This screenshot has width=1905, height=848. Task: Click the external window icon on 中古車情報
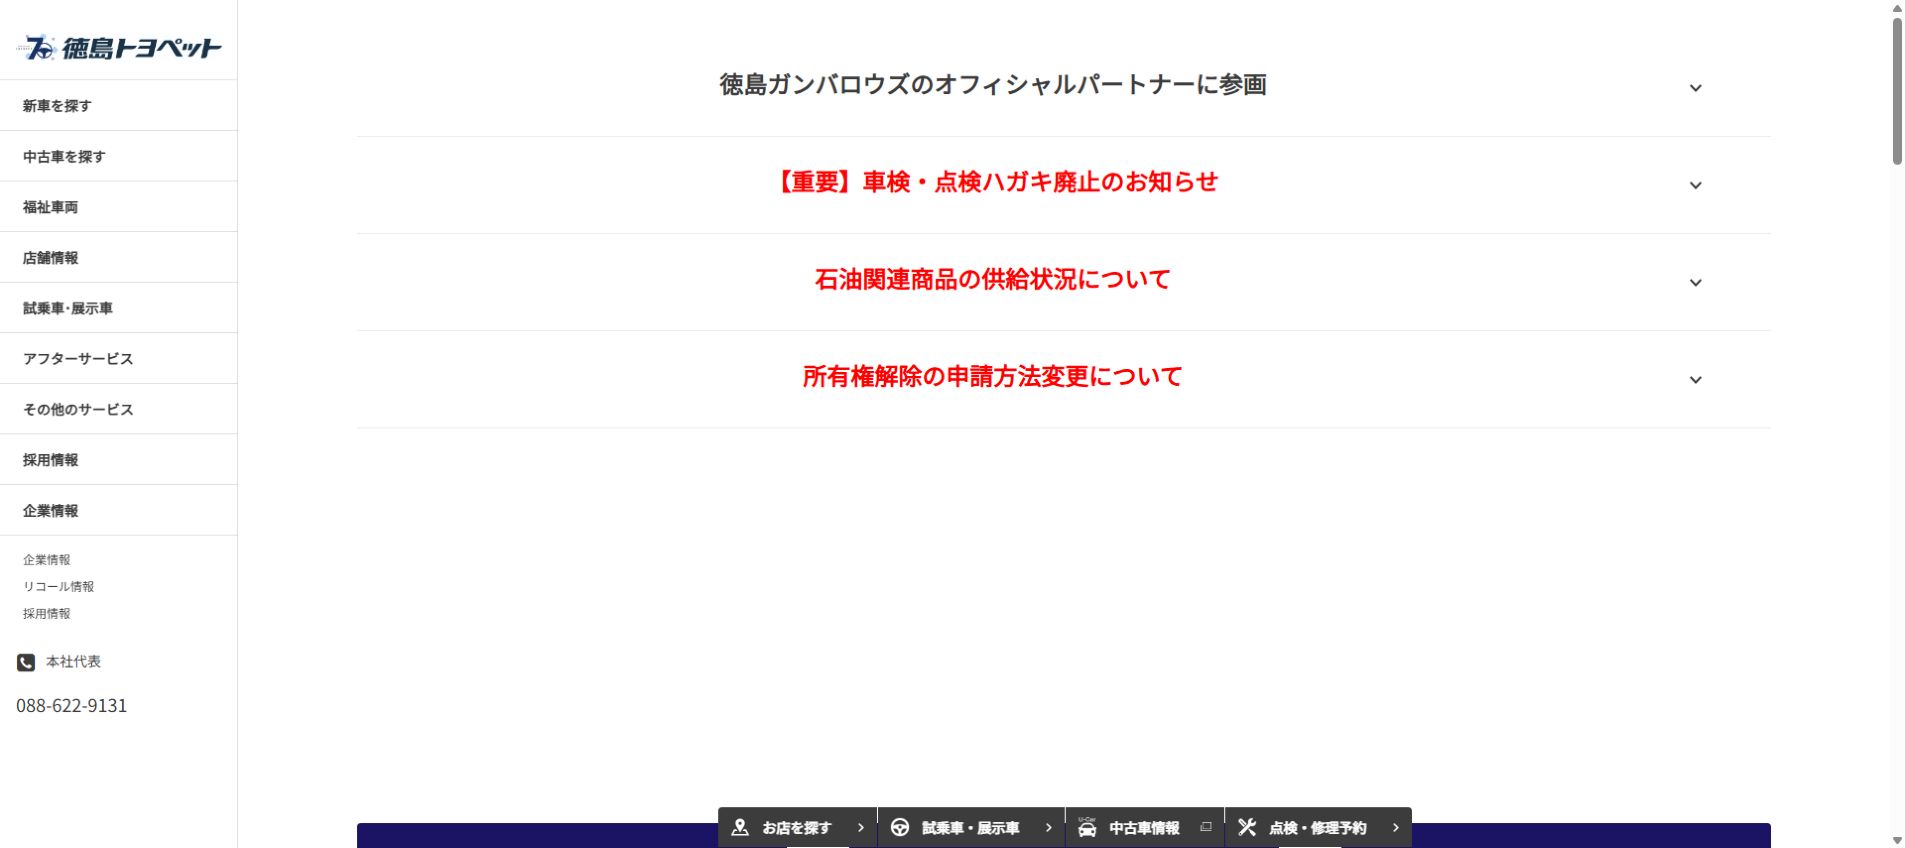pos(1206,827)
